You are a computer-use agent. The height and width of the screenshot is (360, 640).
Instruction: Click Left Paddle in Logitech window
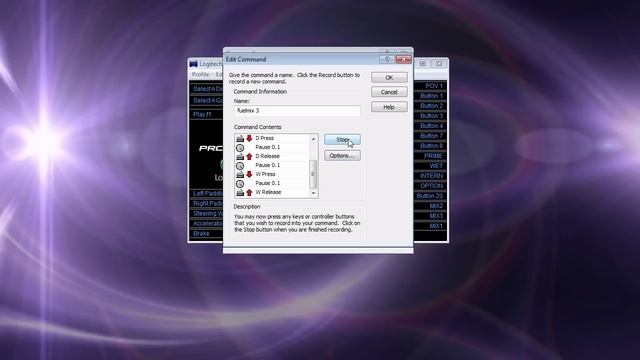207,193
